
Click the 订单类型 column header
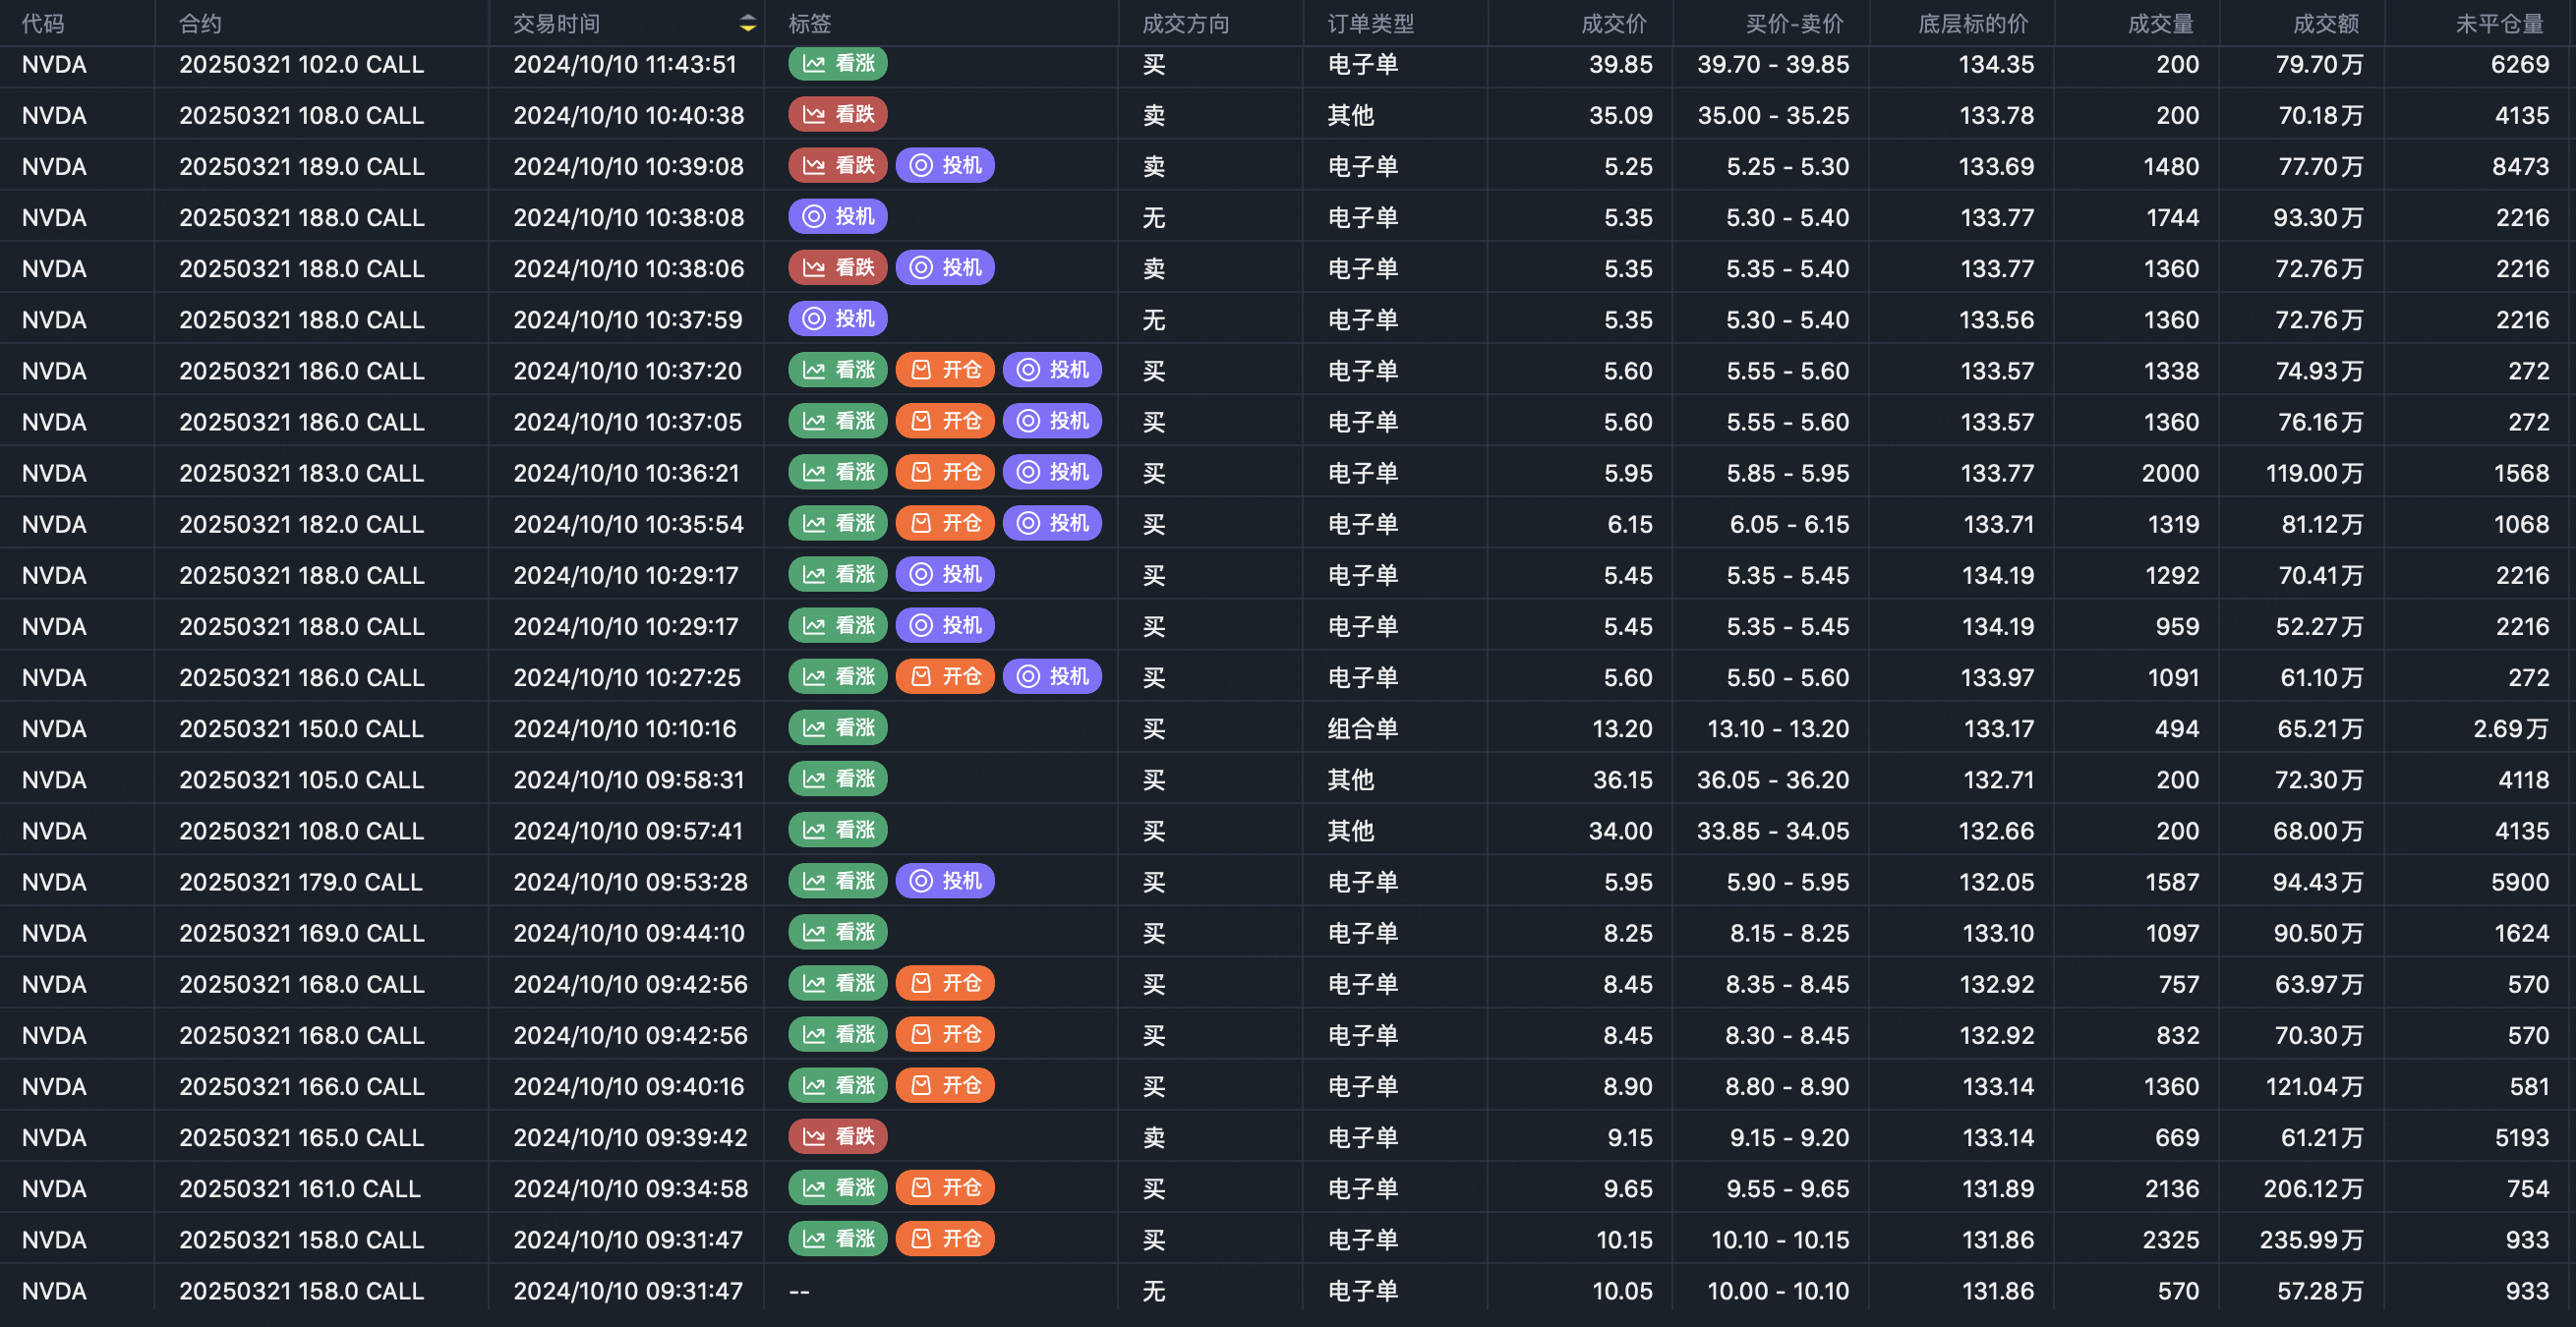point(1371,23)
